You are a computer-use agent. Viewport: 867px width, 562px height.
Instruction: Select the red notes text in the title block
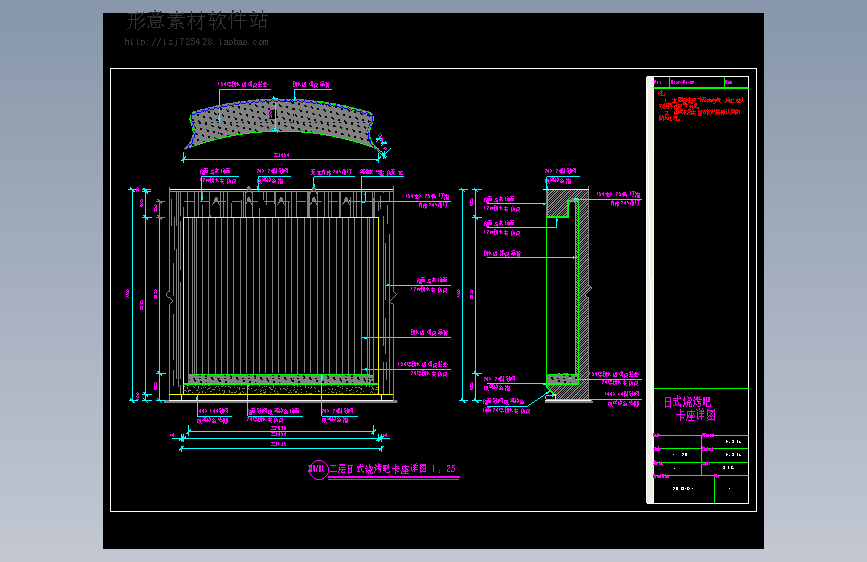click(701, 107)
